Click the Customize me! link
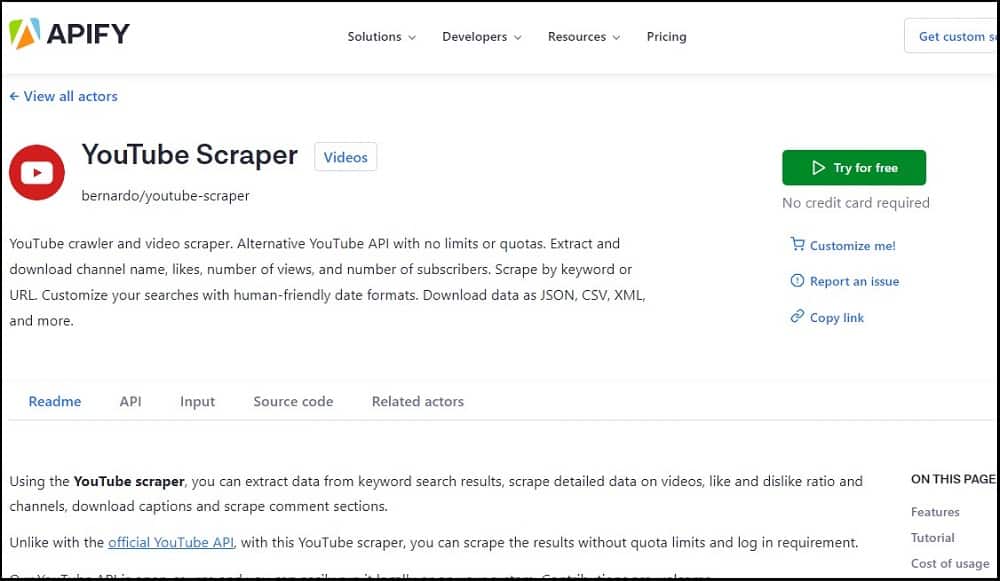This screenshot has width=1000, height=581. coord(852,246)
